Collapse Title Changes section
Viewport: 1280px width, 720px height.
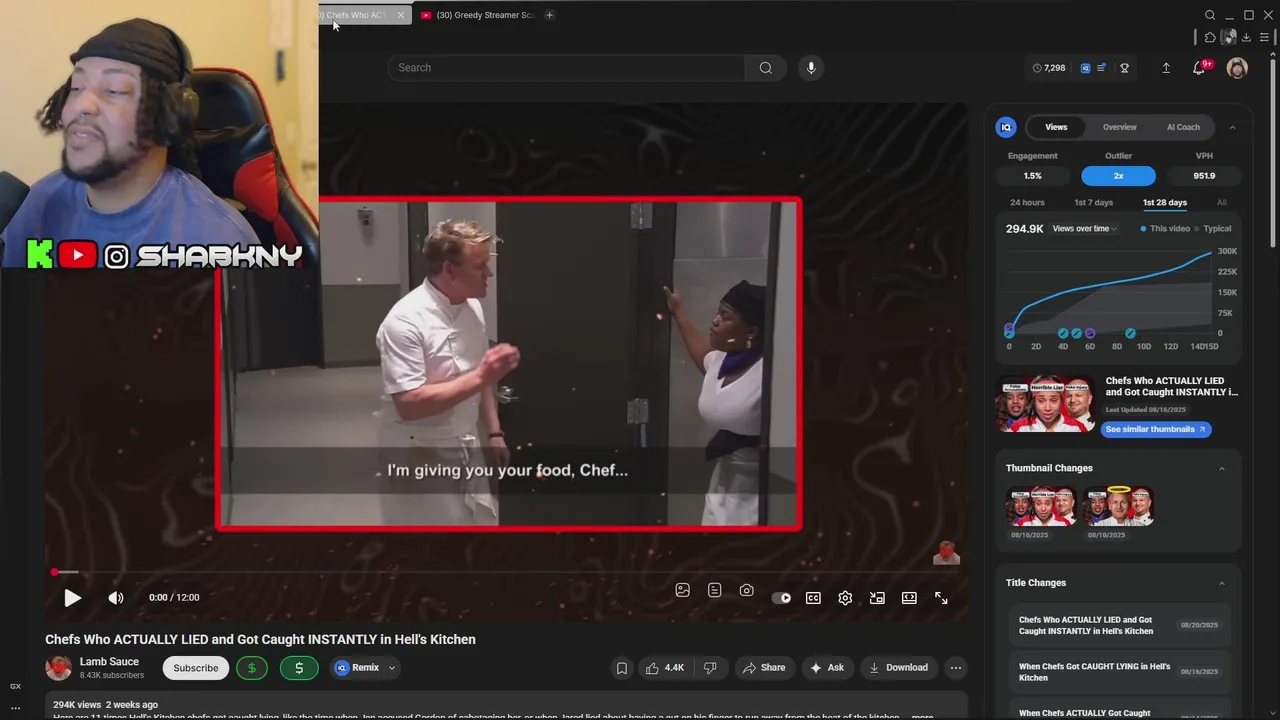pos(1221,583)
